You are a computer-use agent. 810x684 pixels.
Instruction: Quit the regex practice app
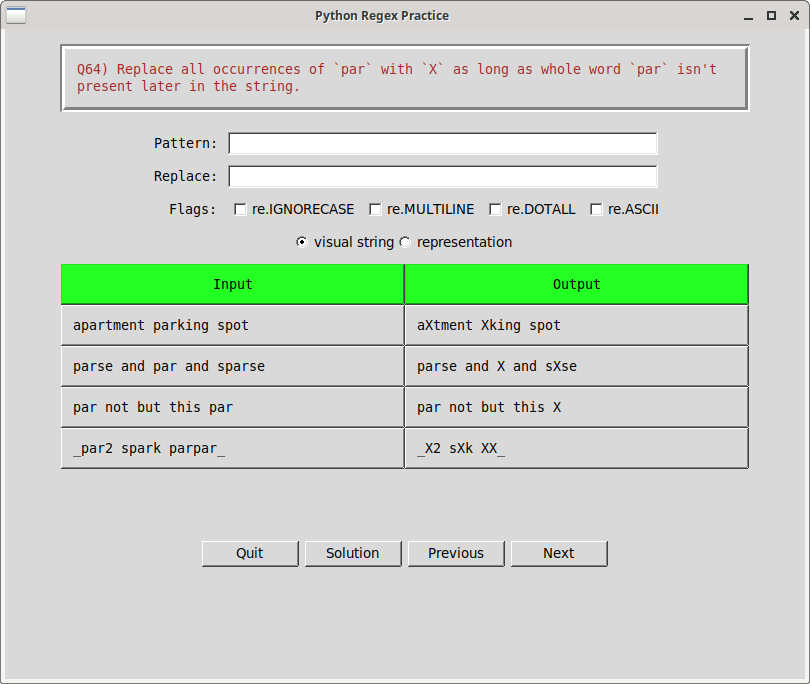click(x=249, y=553)
